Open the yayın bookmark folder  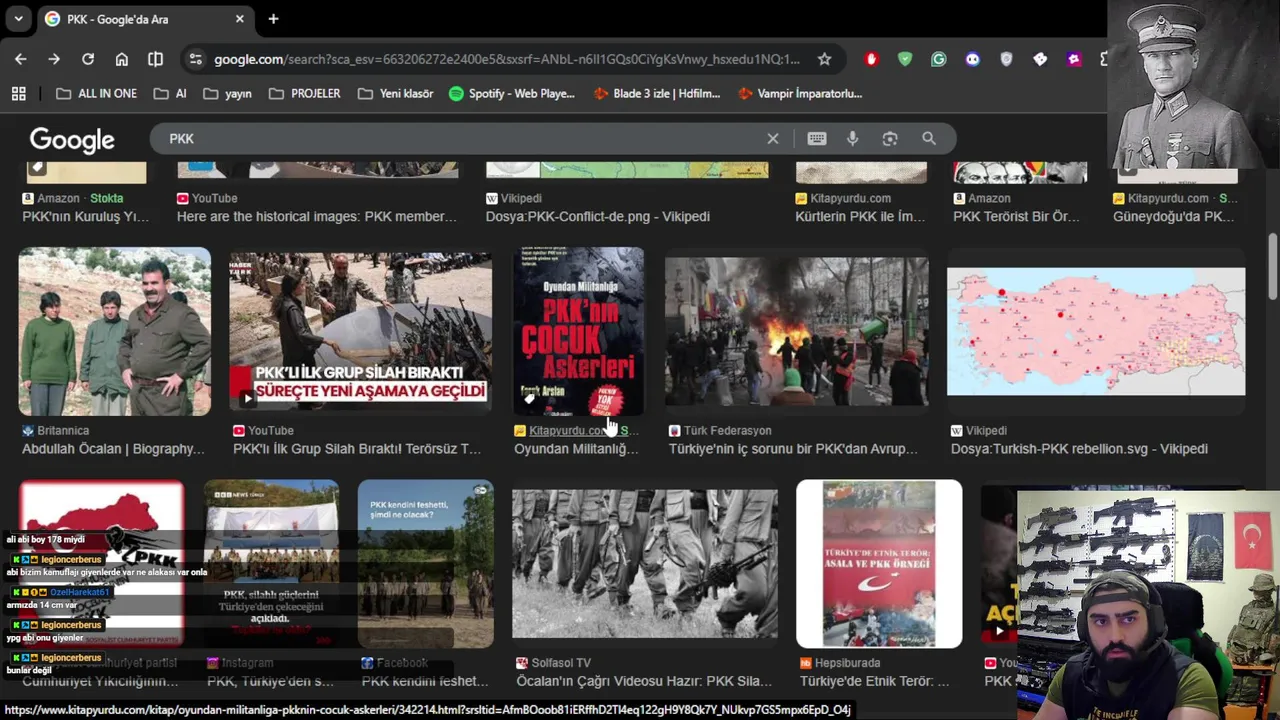[x=227, y=93]
